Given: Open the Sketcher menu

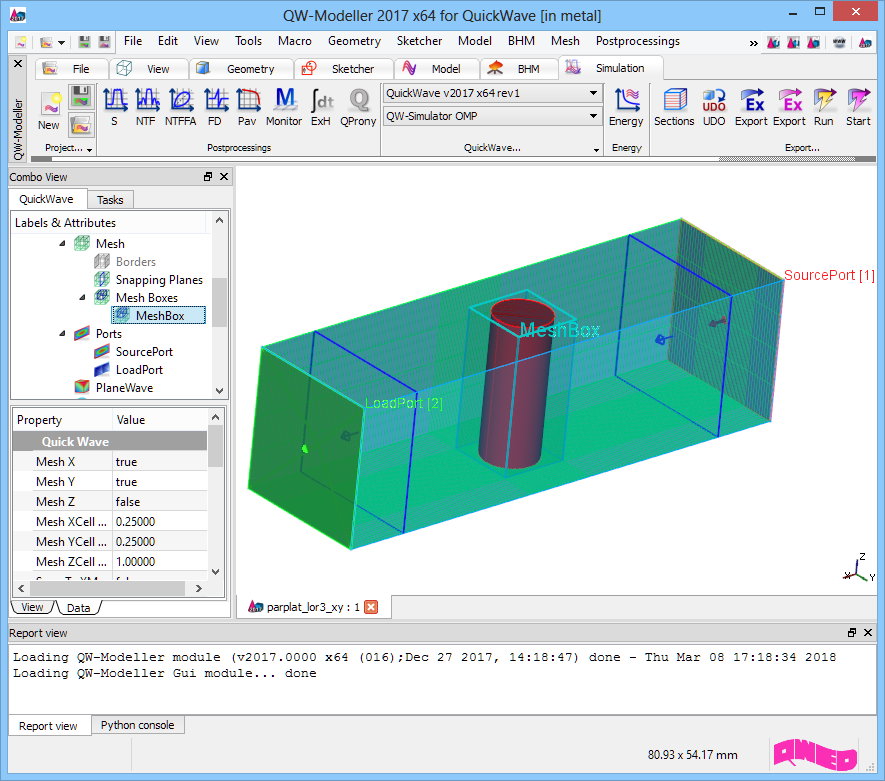Looking at the screenshot, I should 419,41.
